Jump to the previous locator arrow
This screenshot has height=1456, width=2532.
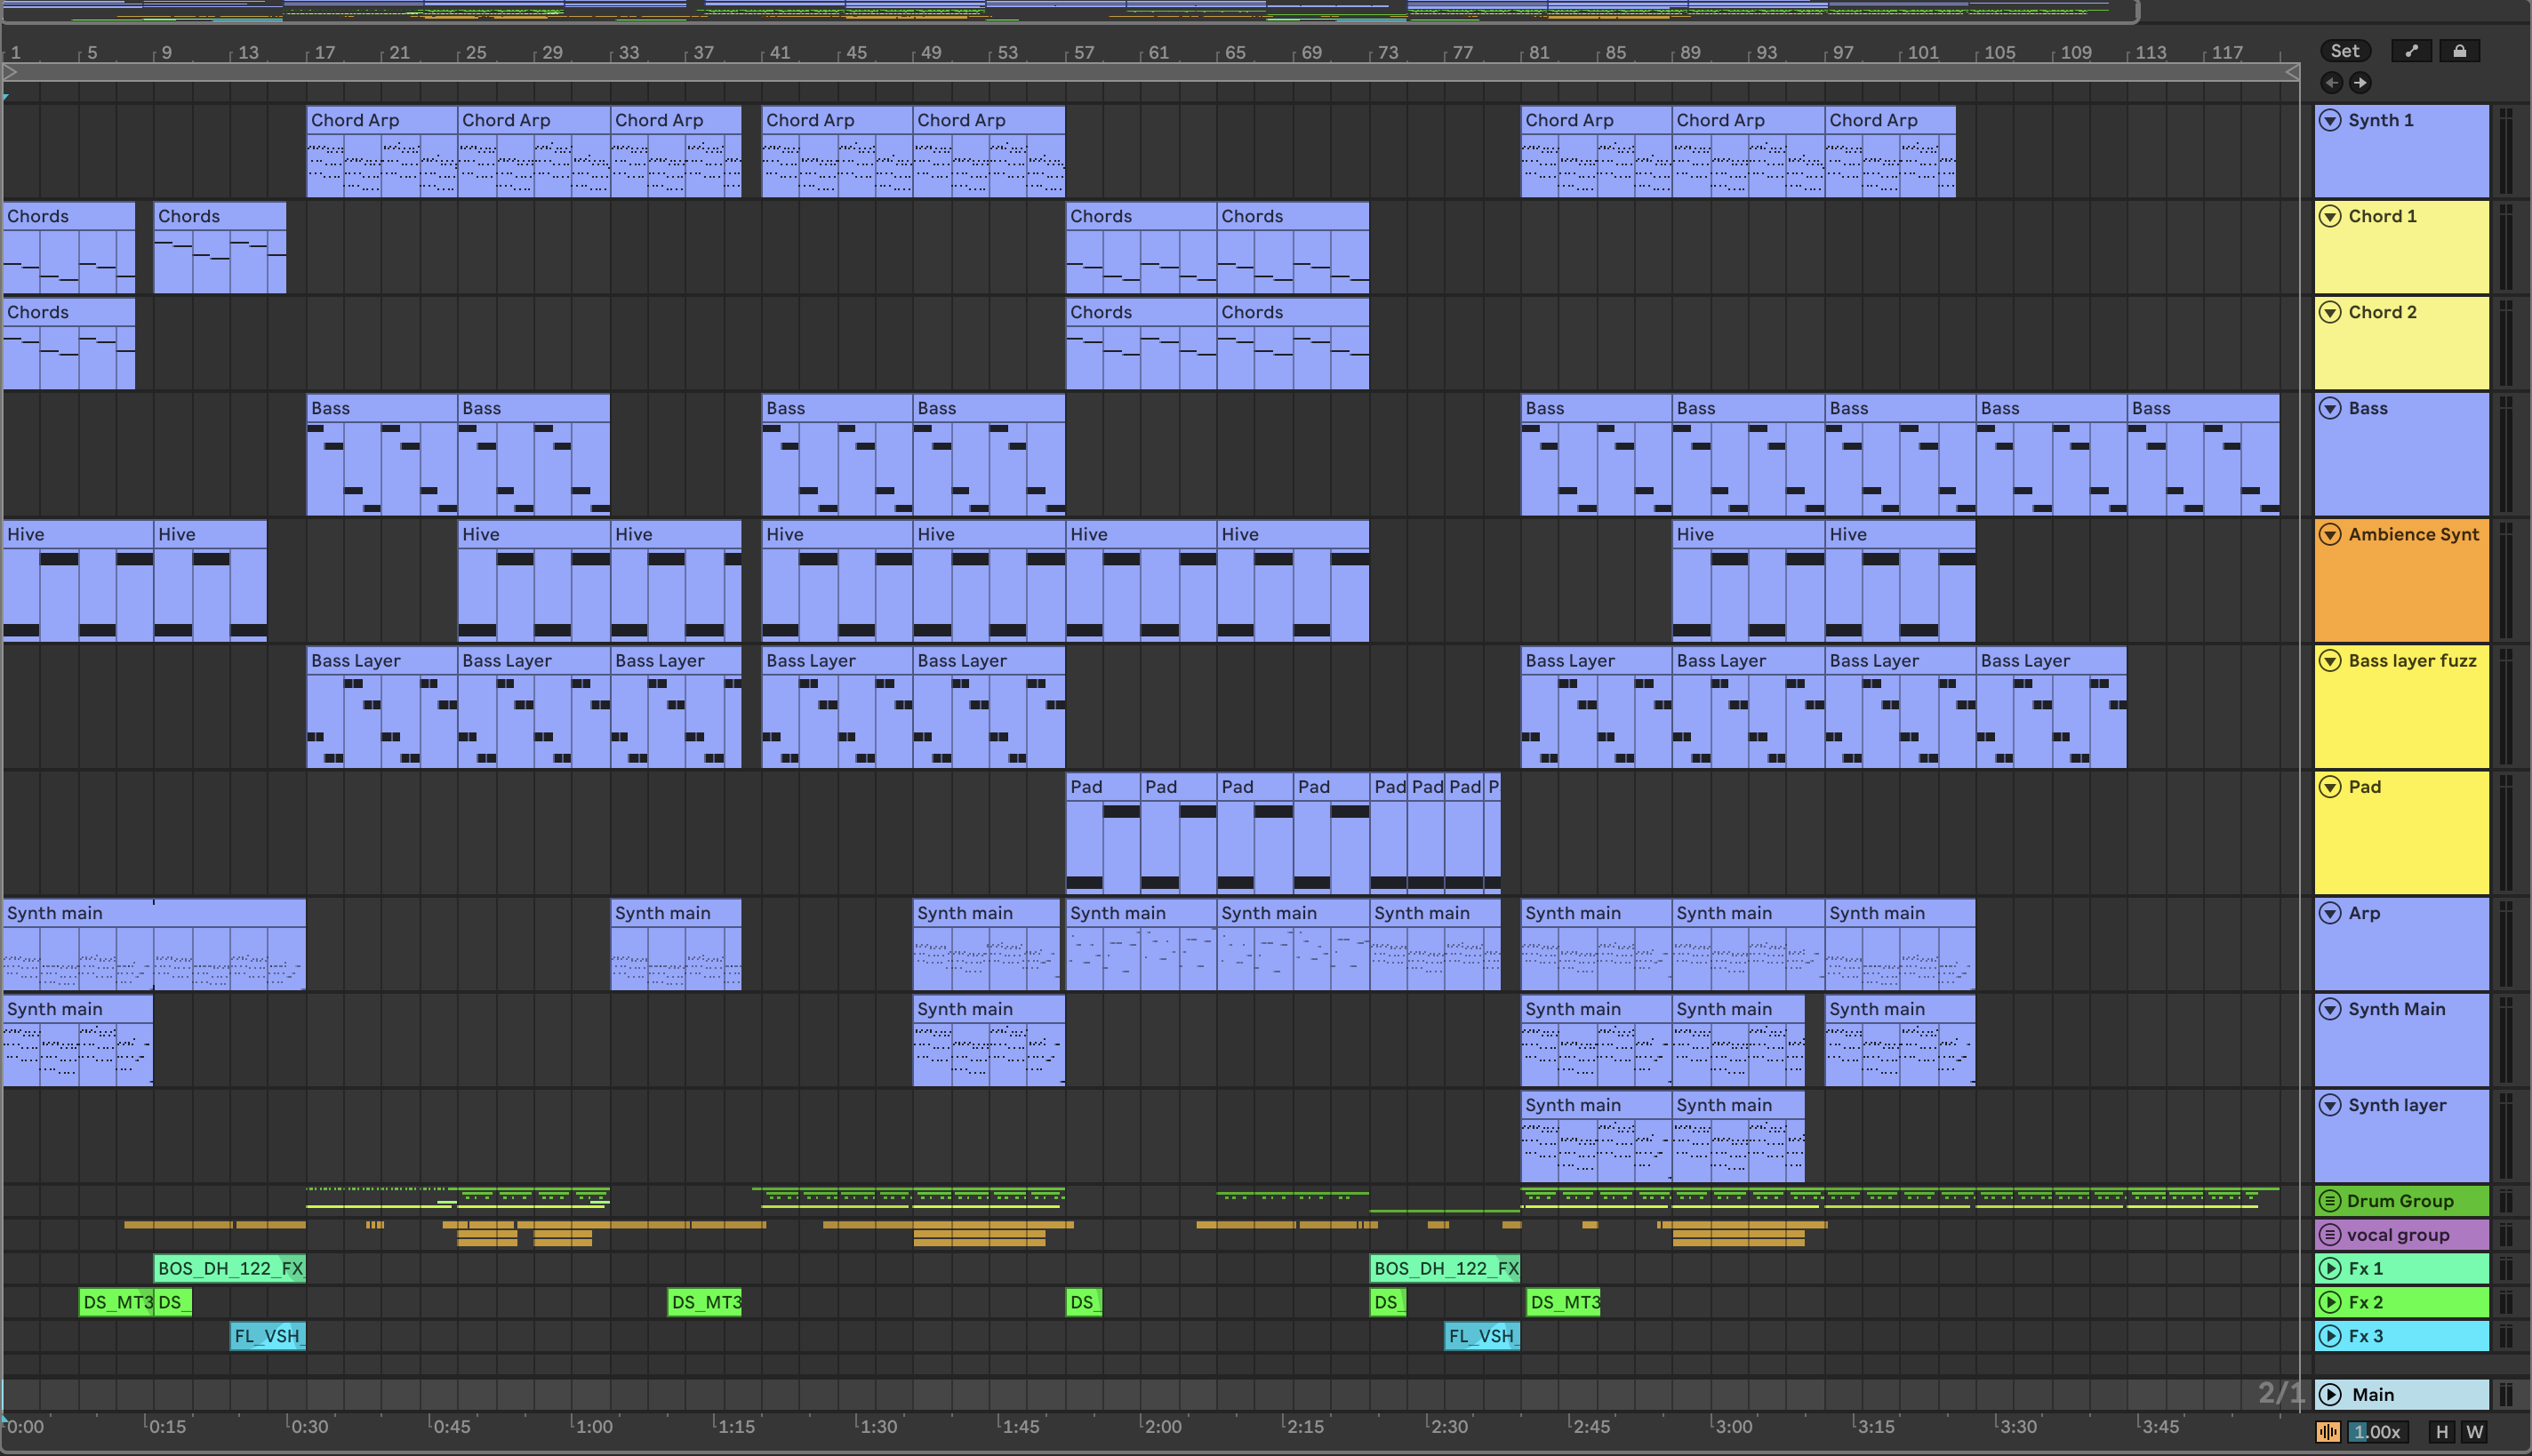(2332, 83)
